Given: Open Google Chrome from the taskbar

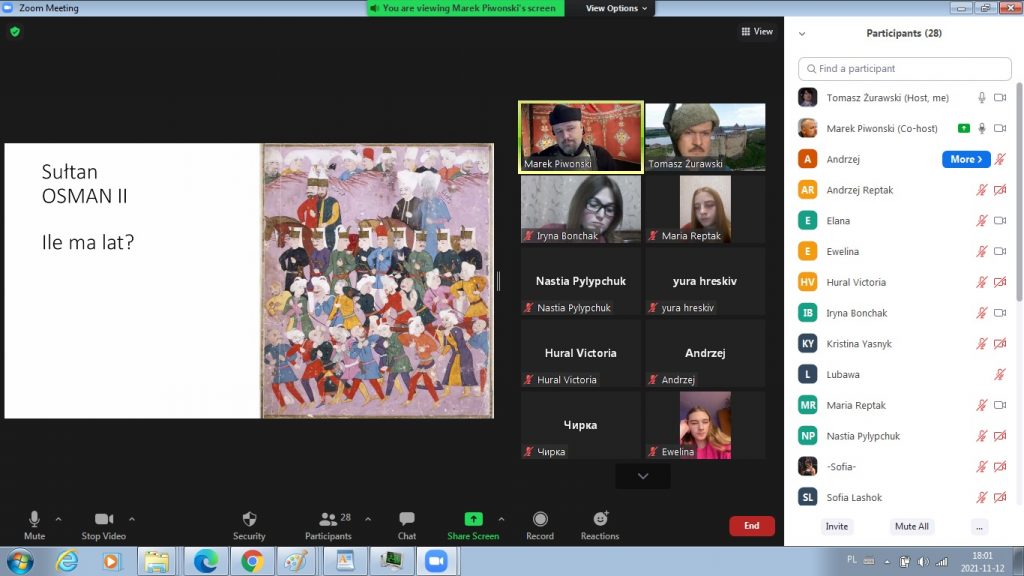Looking at the screenshot, I should click(x=250, y=561).
